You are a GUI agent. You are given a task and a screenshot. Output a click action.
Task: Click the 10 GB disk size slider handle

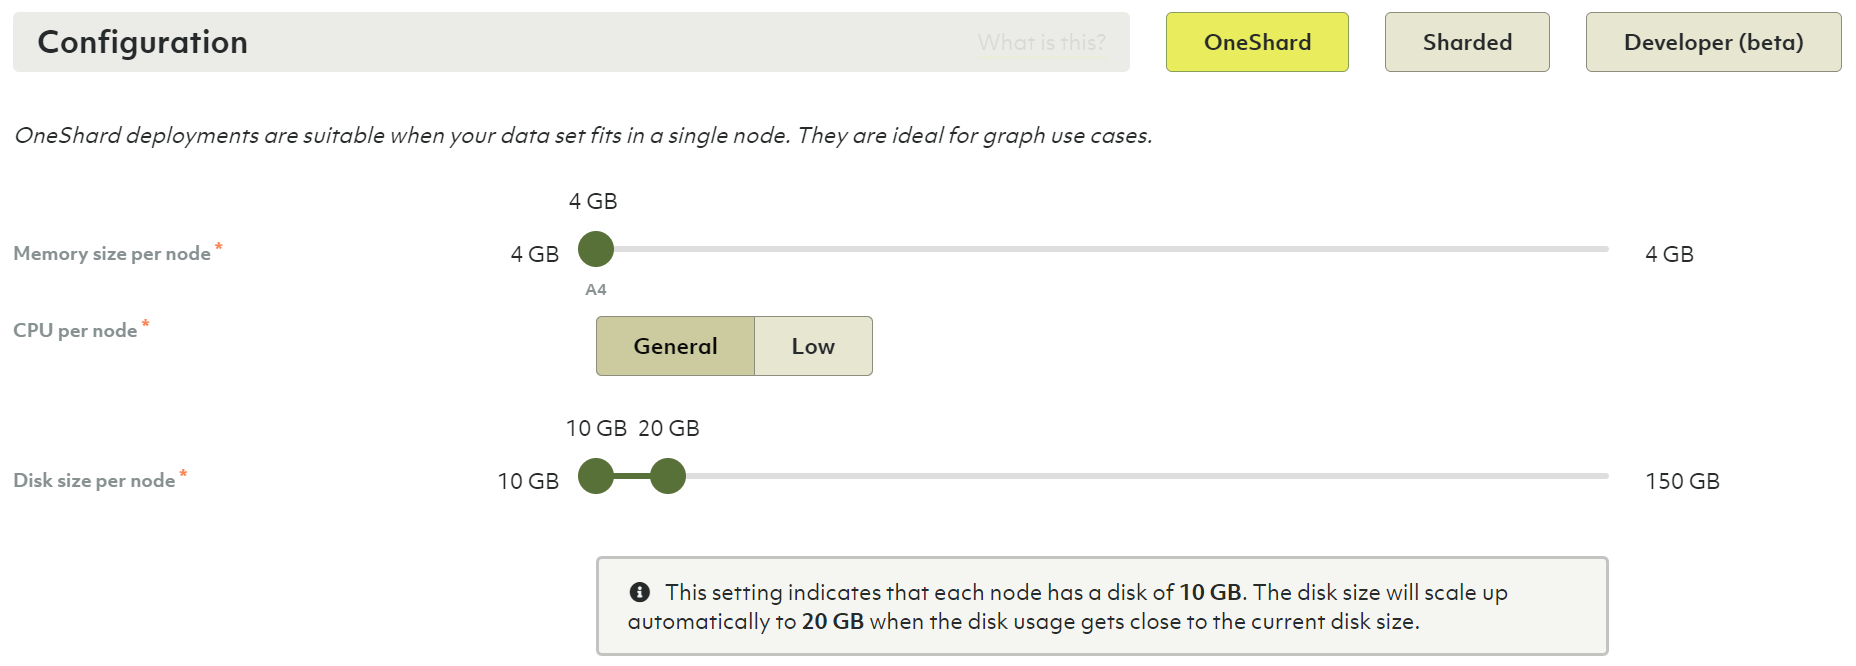coord(596,476)
